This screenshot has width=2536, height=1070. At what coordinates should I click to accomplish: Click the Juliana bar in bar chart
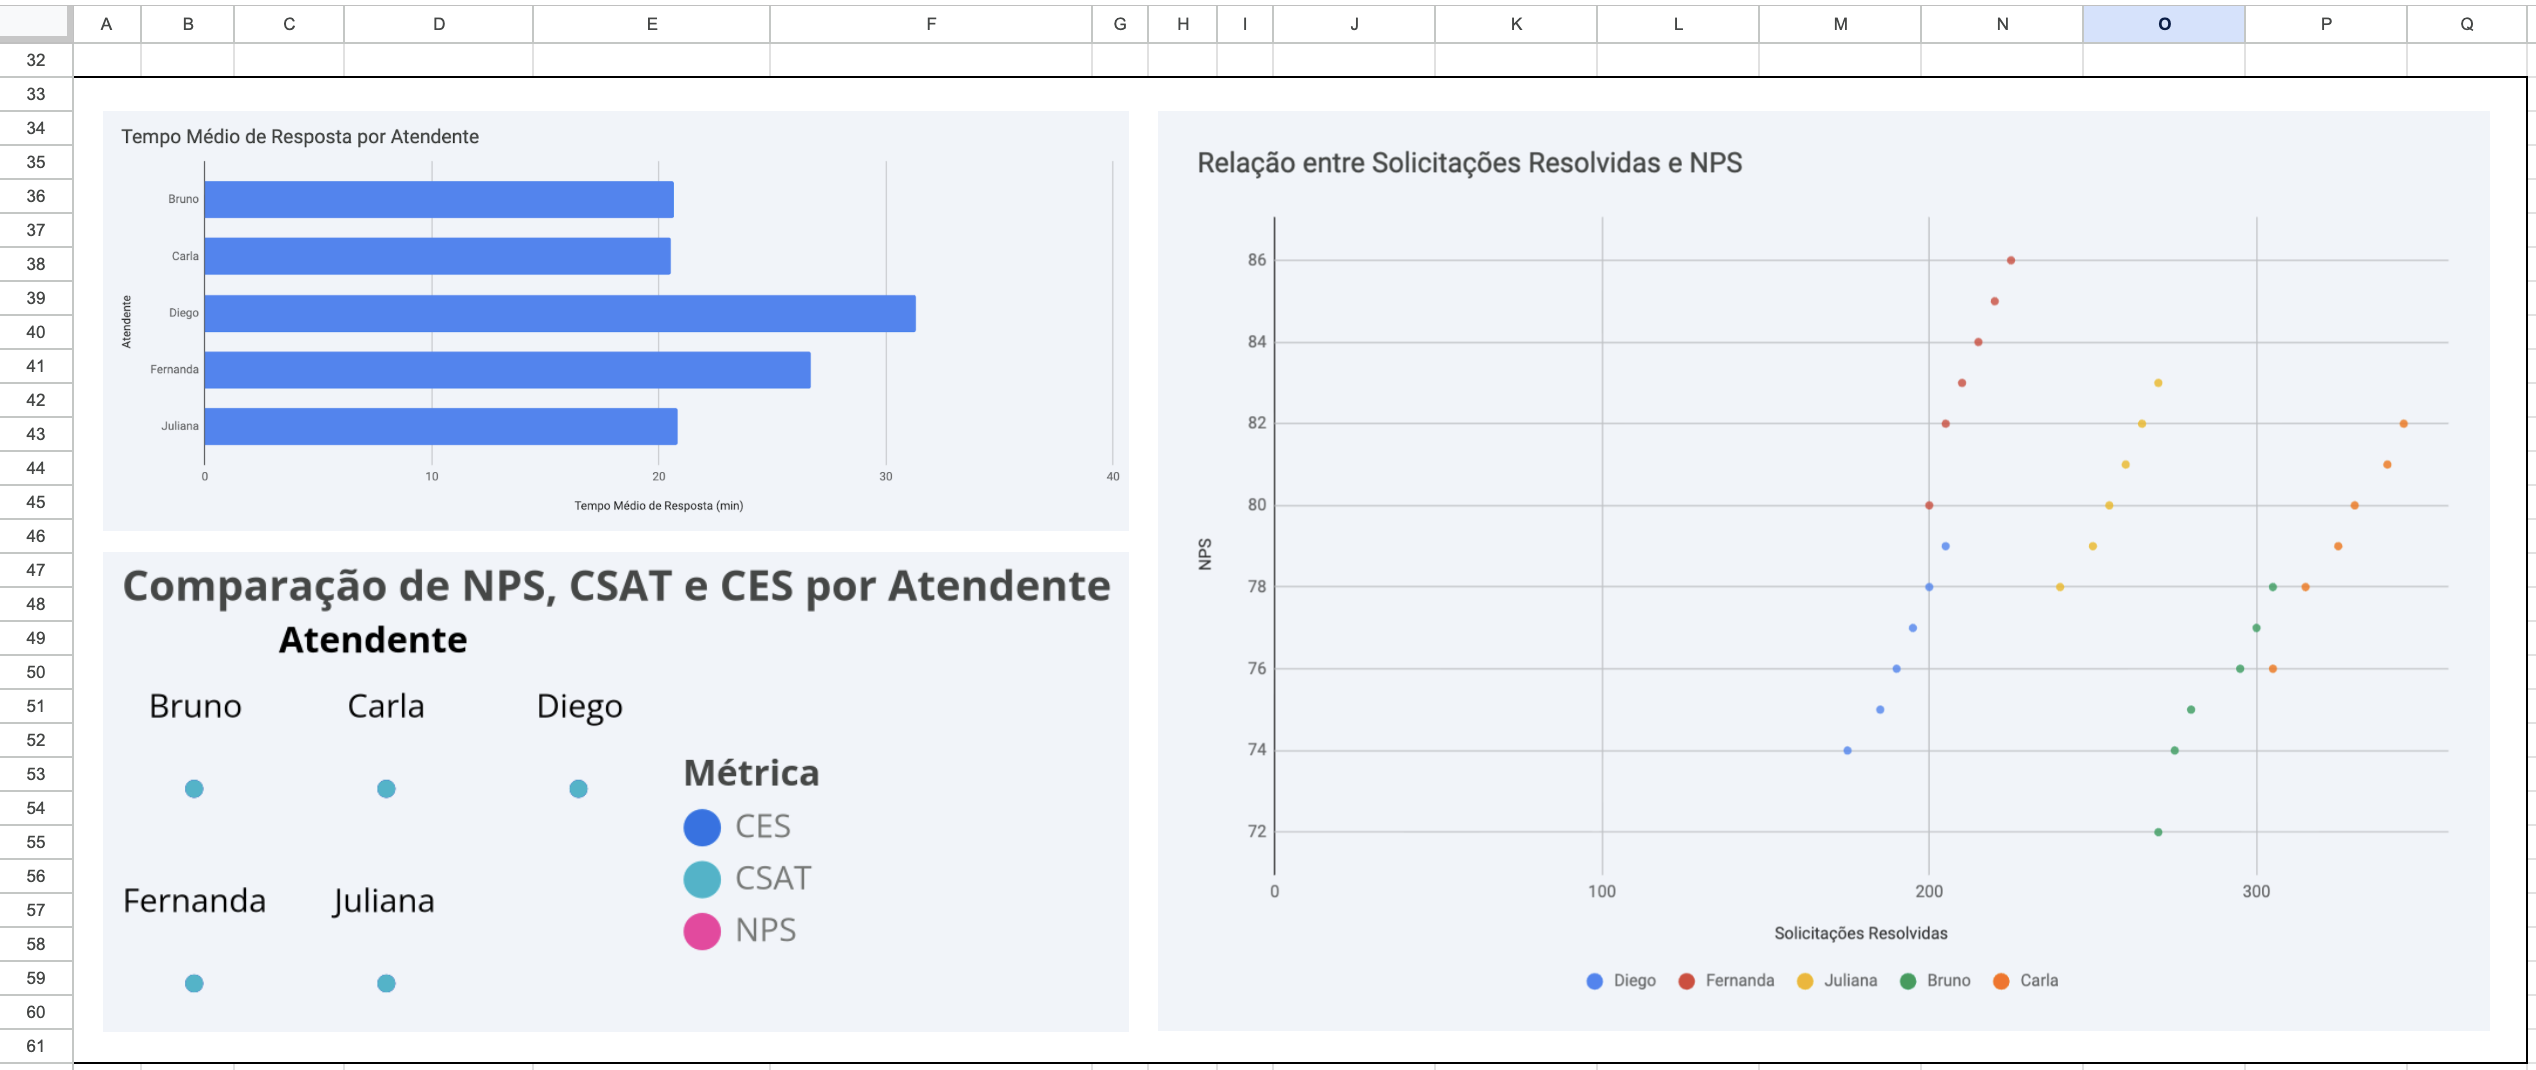(x=441, y=426)
